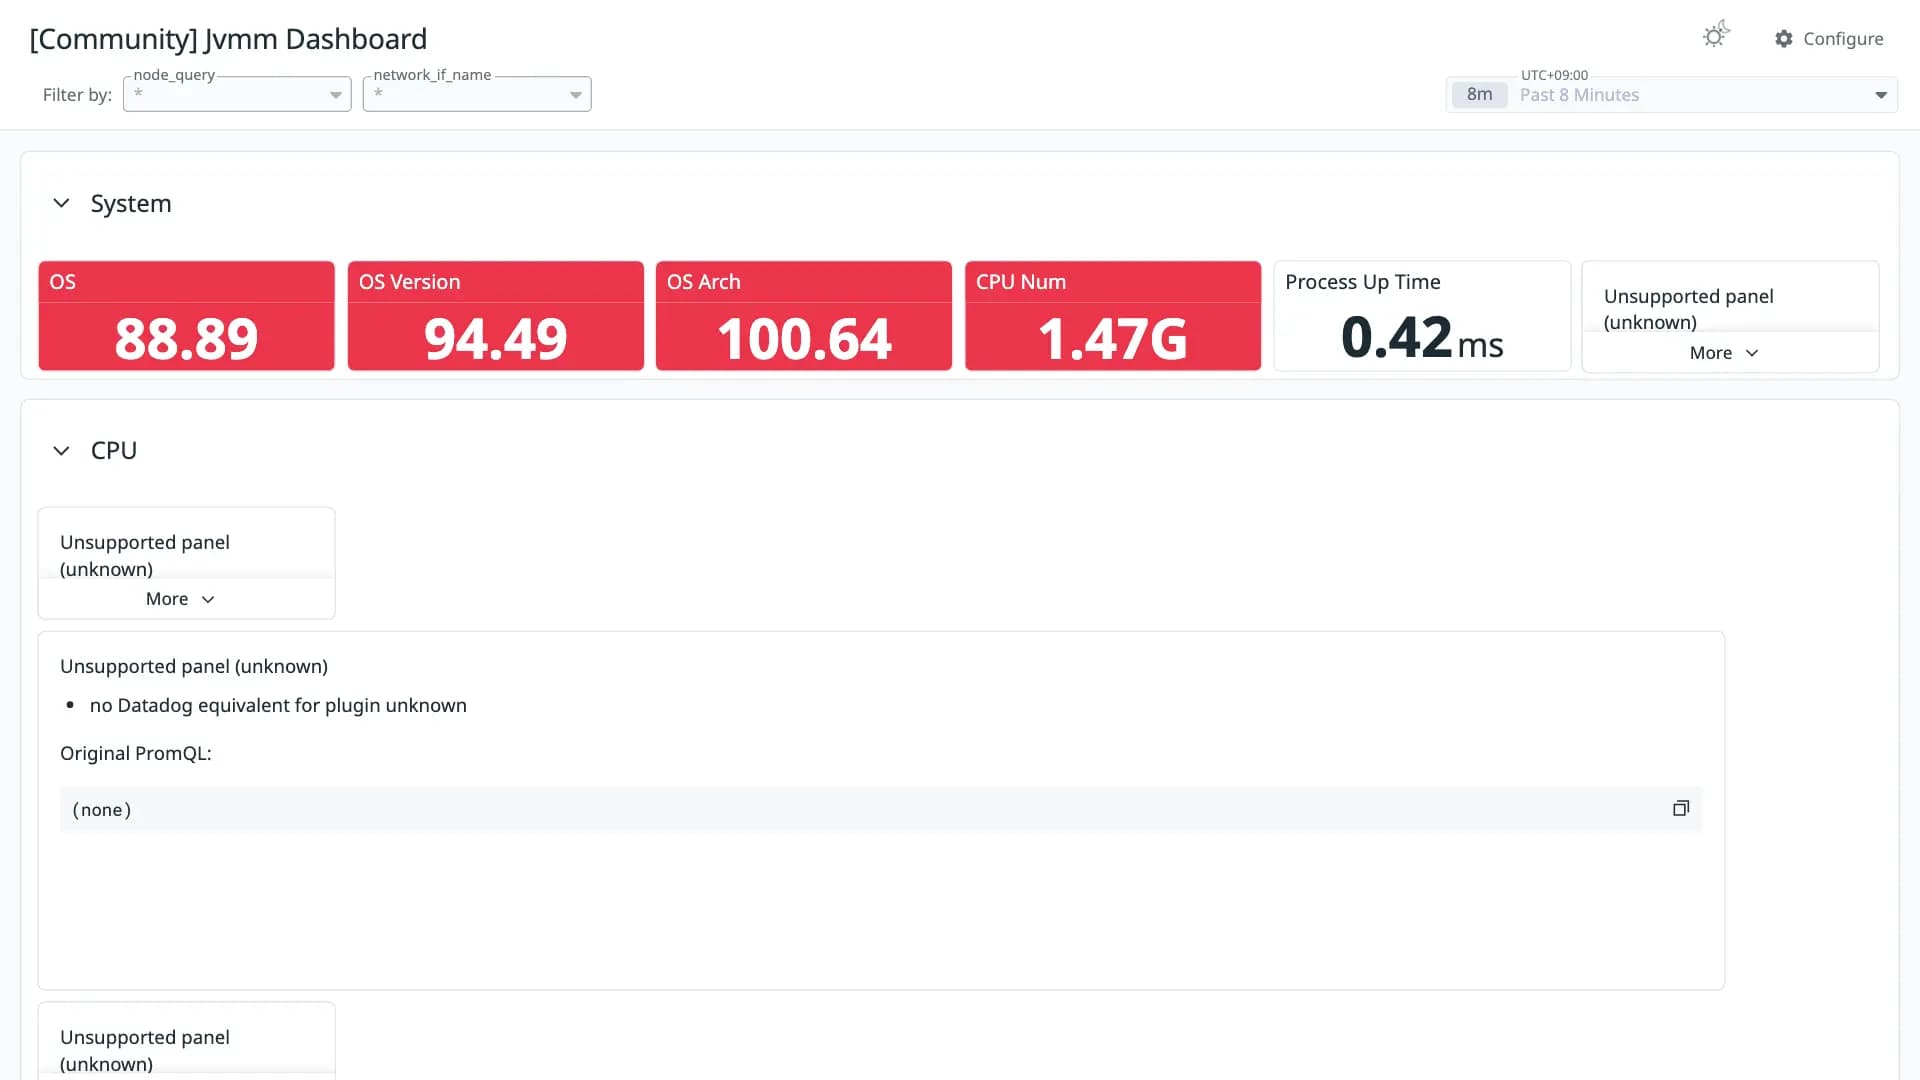Click the 8m time badge
The height and width of the screenshot is (1080, 1920).
1479,95
